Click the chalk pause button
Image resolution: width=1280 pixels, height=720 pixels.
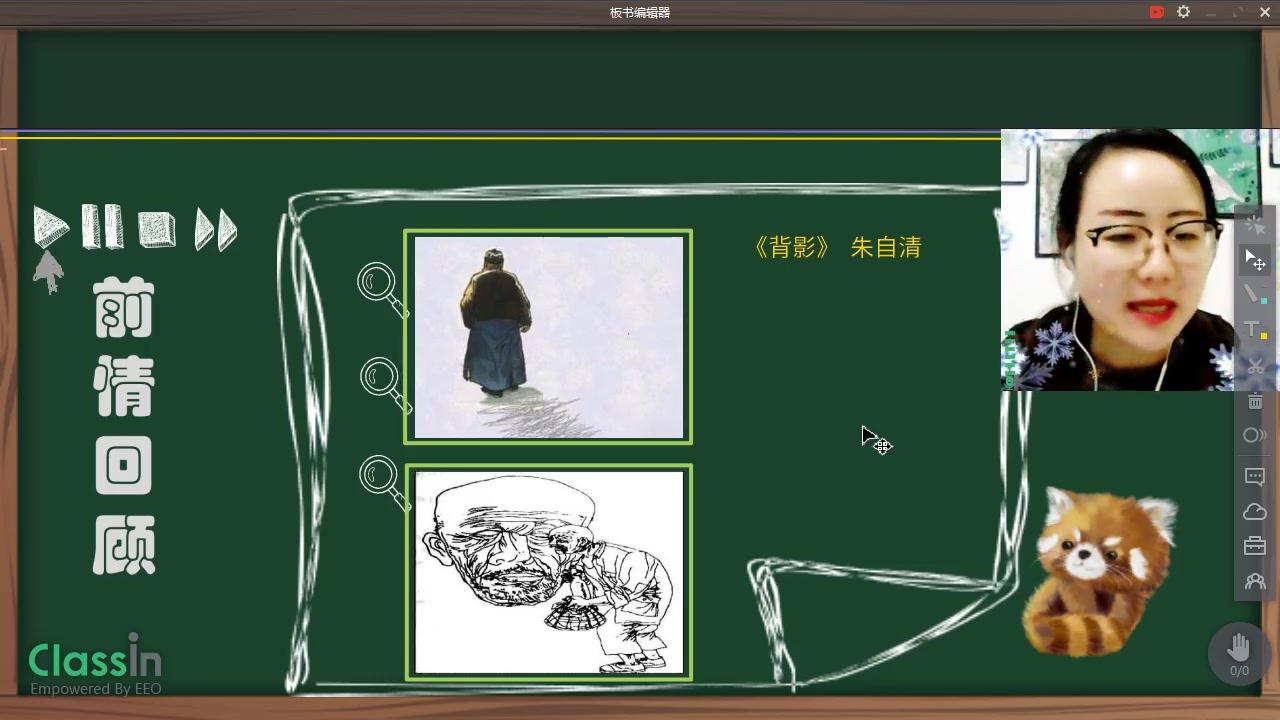coord(102,227)
